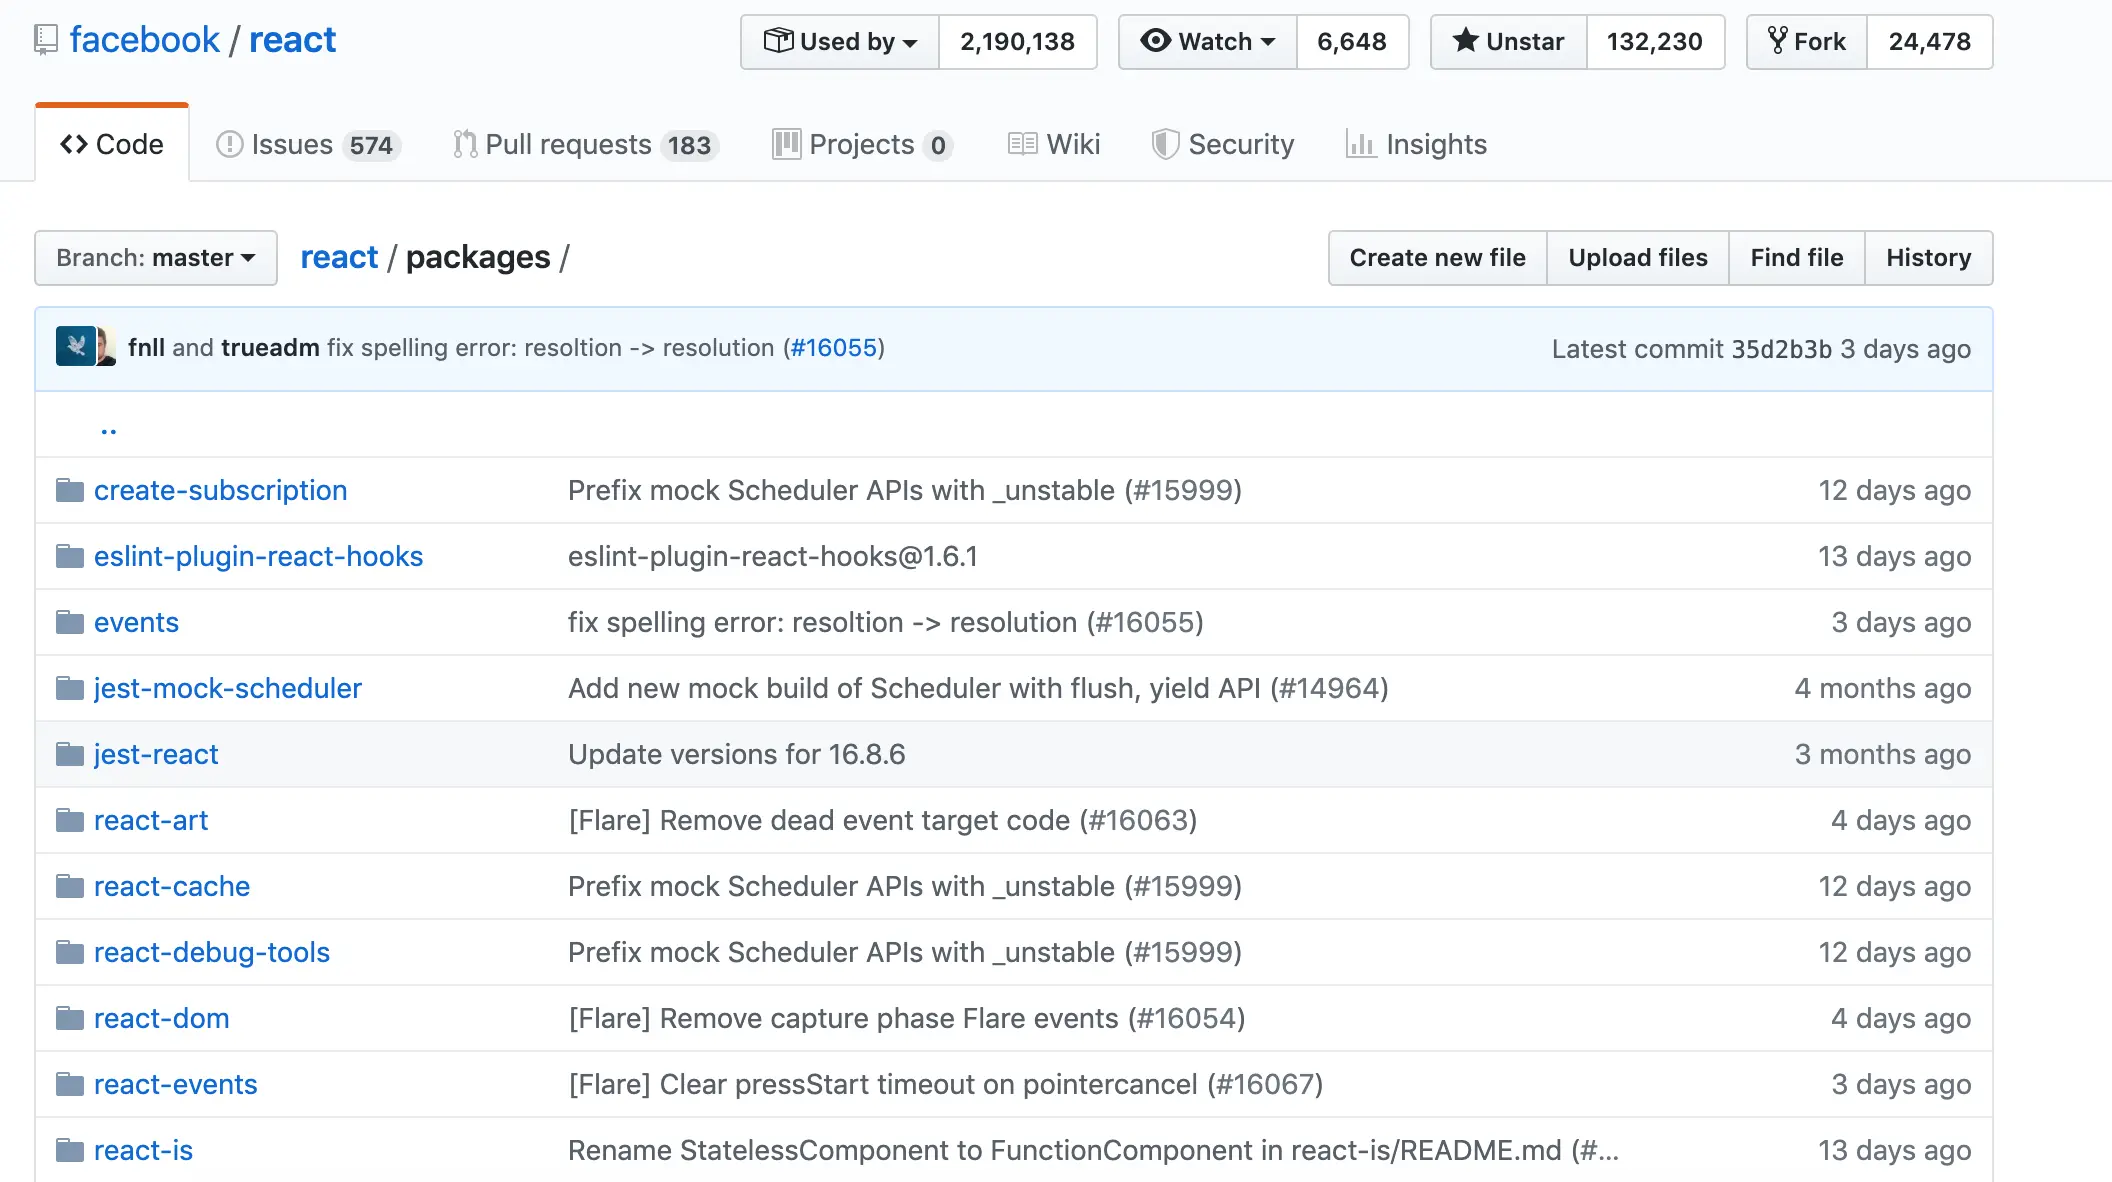Viewport: 2112px width, 1182px height.
Task: Expand the Used by dropdown
Action: pos(840,42)
